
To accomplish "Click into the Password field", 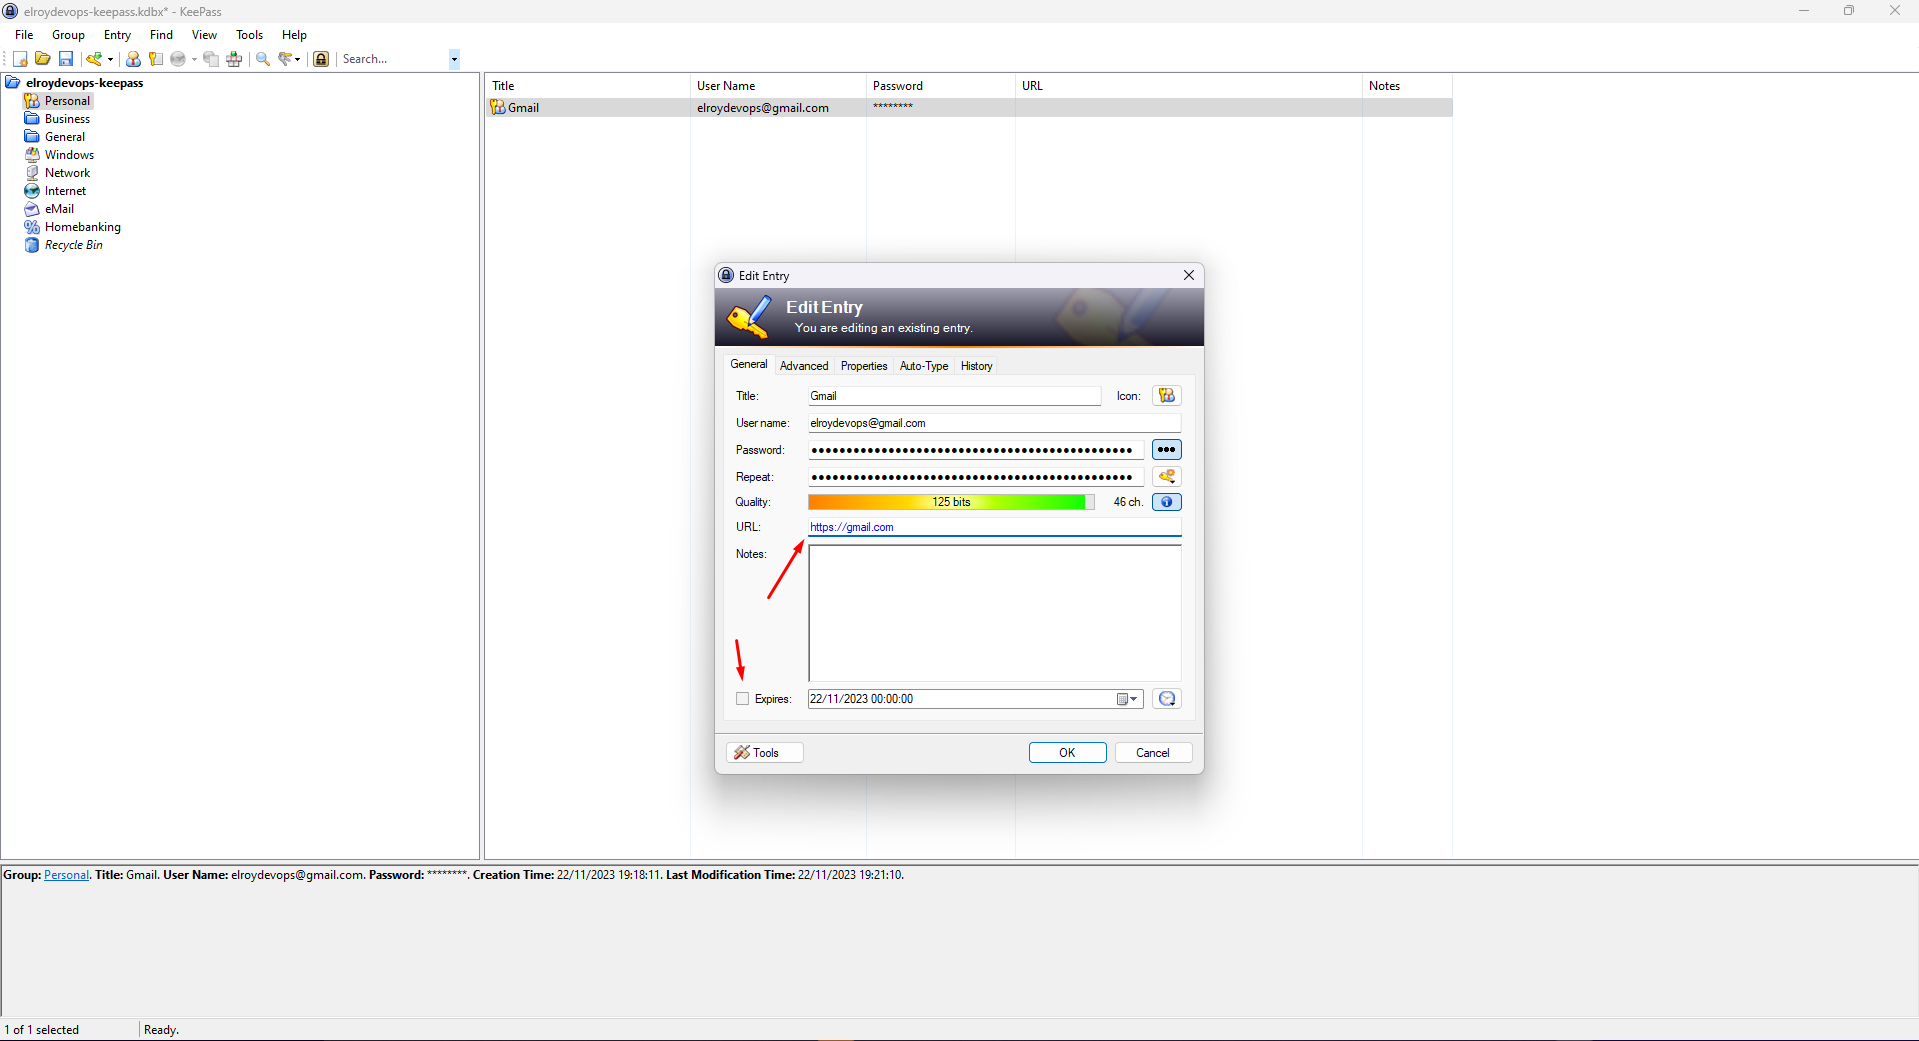I will coord(975,450).
